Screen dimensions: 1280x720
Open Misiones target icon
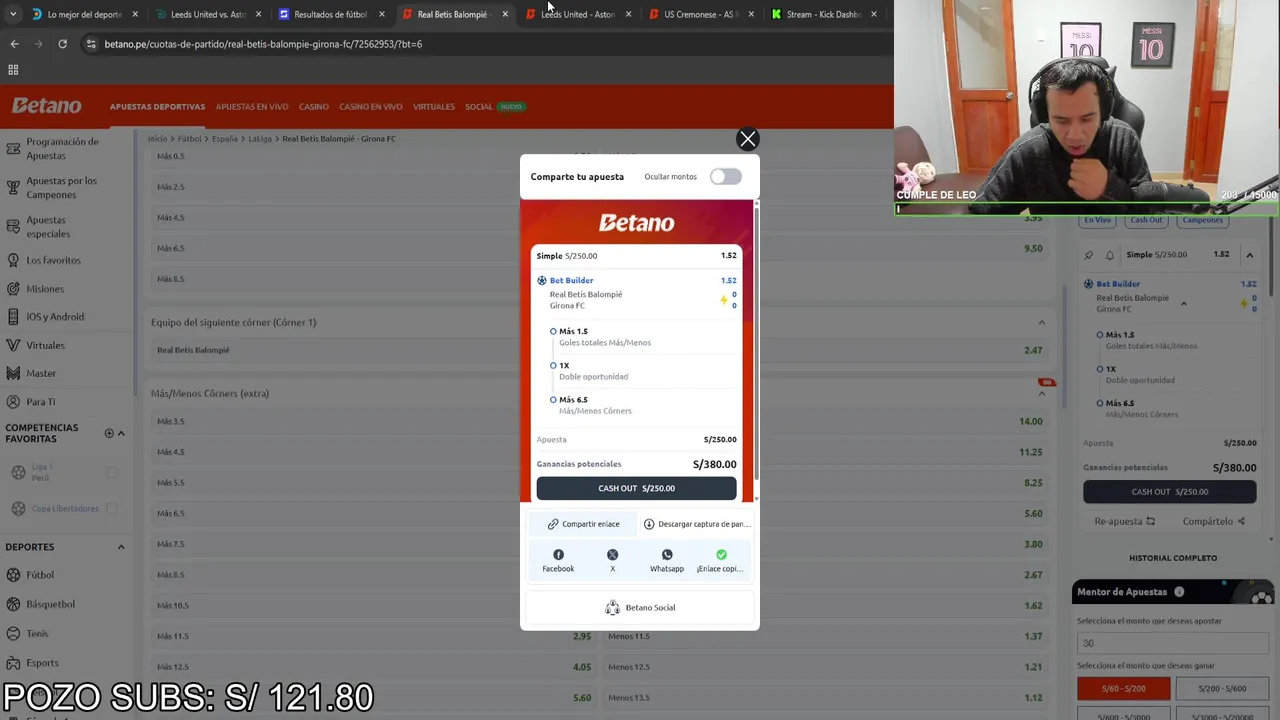pos(13,289)
